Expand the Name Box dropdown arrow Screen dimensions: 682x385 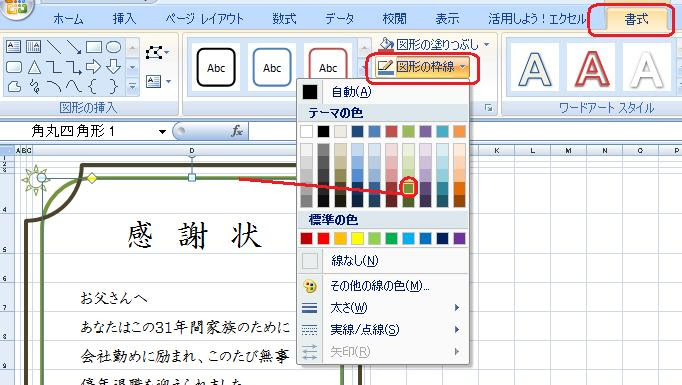[162, 131]
